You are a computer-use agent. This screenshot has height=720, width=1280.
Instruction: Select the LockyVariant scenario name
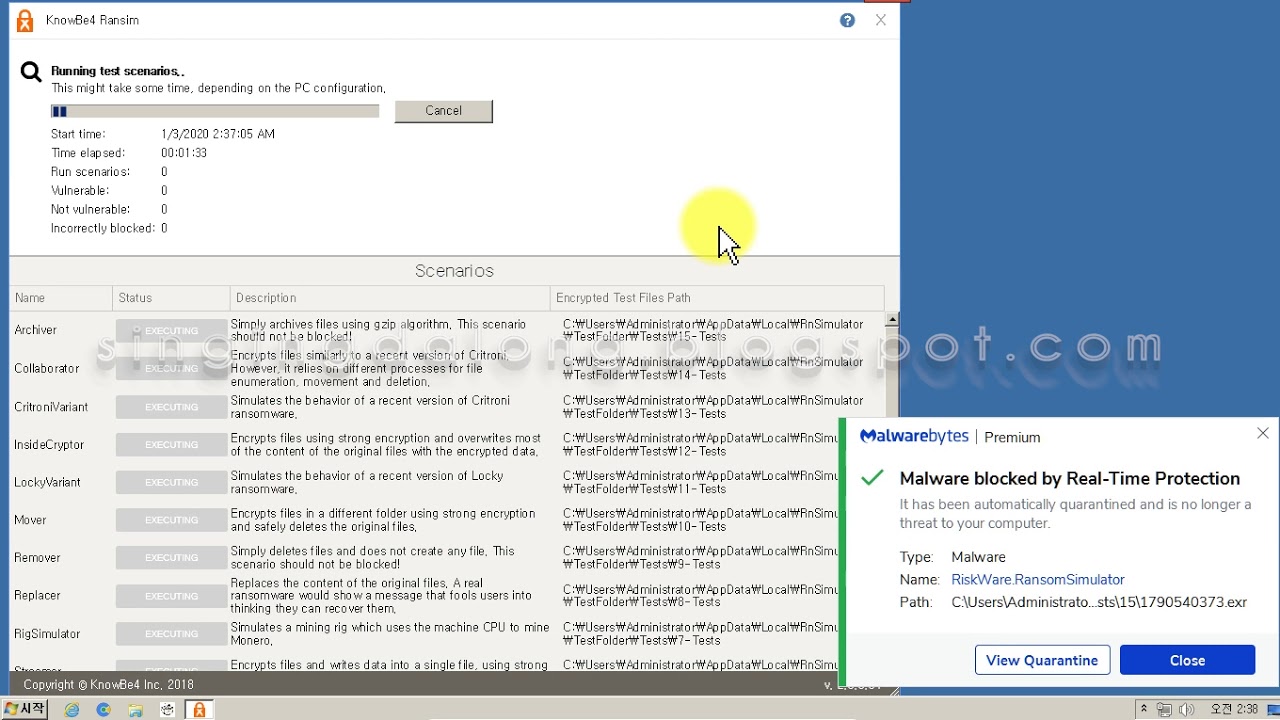(x=47, y=482)
